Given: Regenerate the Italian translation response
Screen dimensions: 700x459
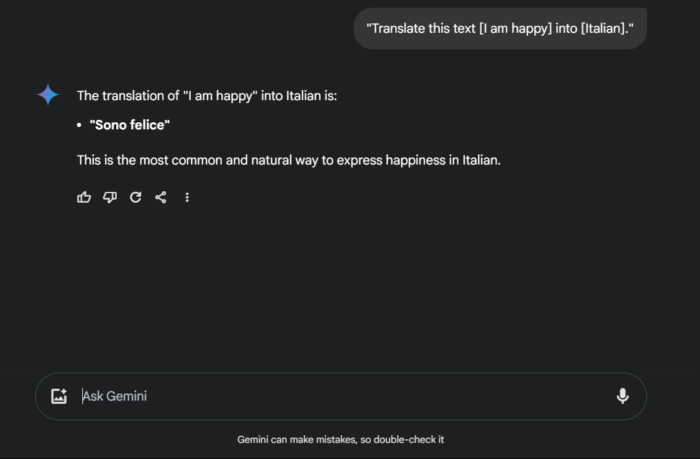Looking at the screenshot, I should click(136, 198).
